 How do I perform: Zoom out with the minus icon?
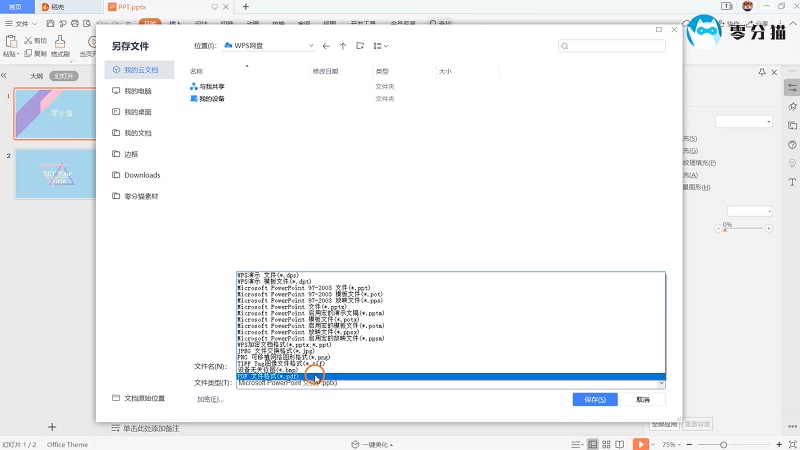(689, 444)
